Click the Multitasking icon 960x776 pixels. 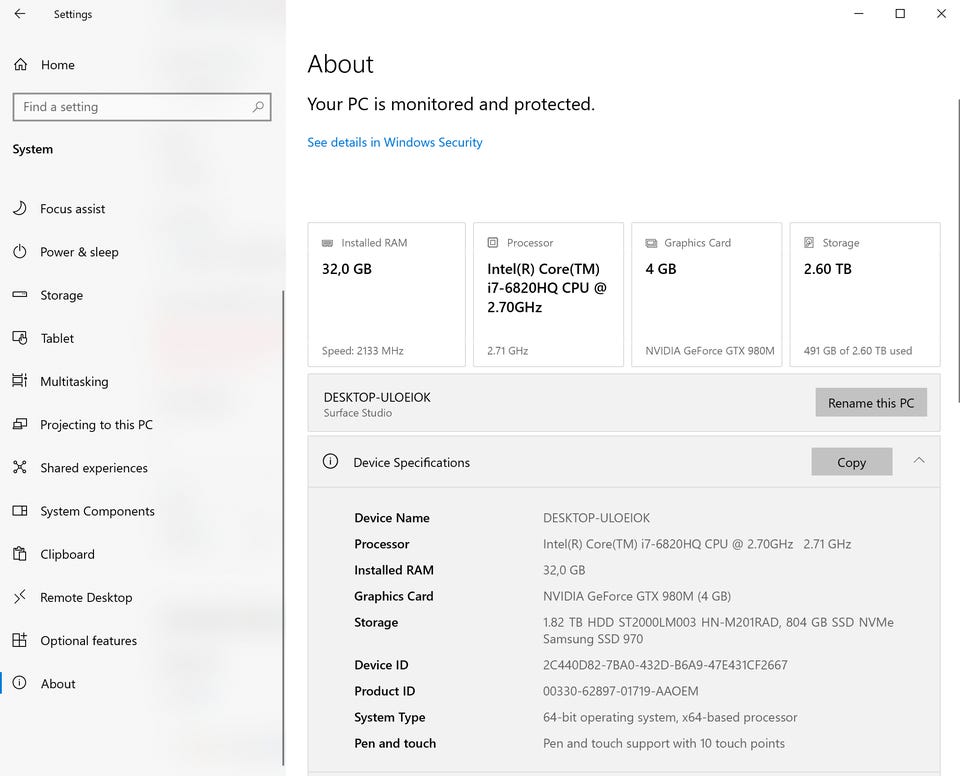coord(20,381)
